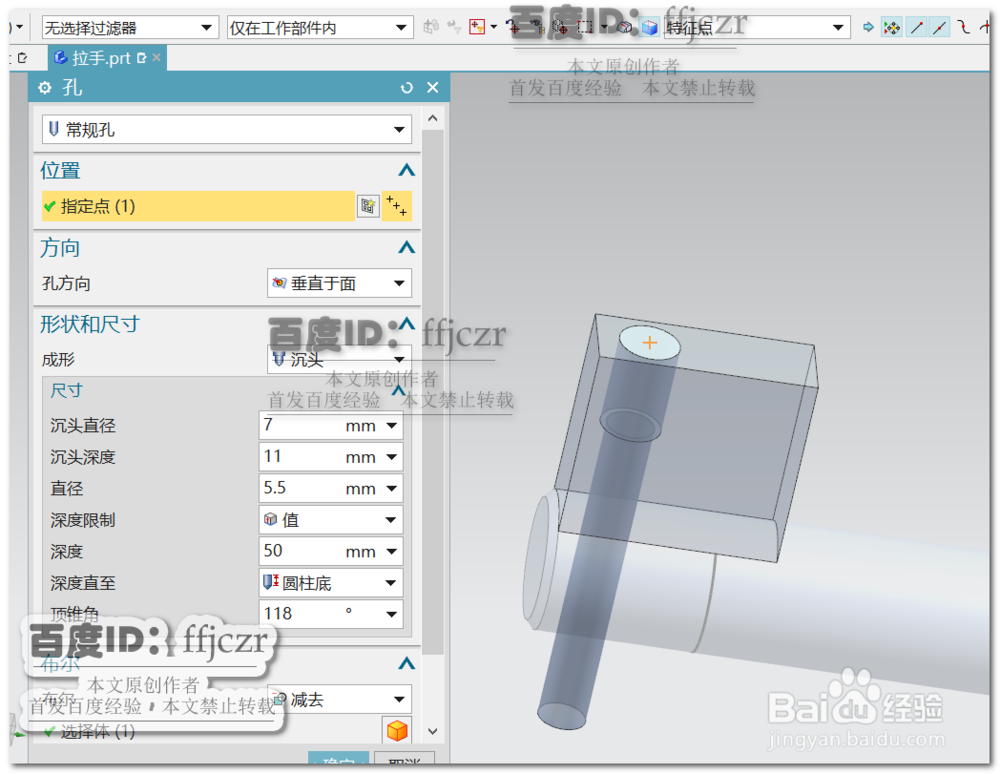Click the 直径 value field showing 5.5
Image resolution: width=1000 pixels, height=774 pixels.
[x=300, y=488]
